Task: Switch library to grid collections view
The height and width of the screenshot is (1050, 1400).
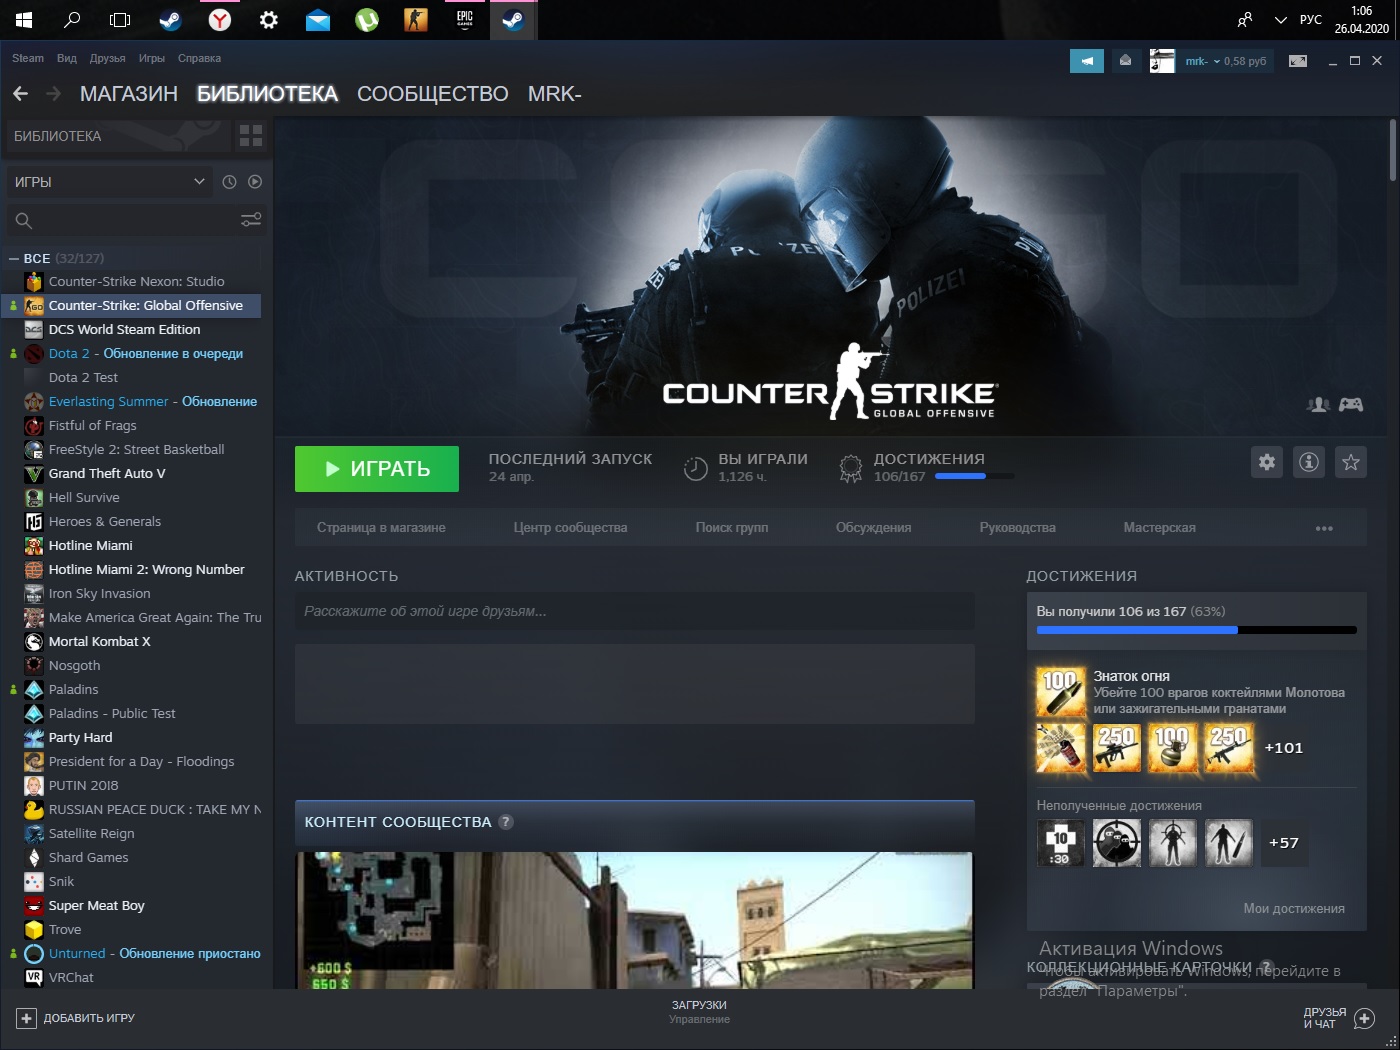Action: tap(251, 136)
